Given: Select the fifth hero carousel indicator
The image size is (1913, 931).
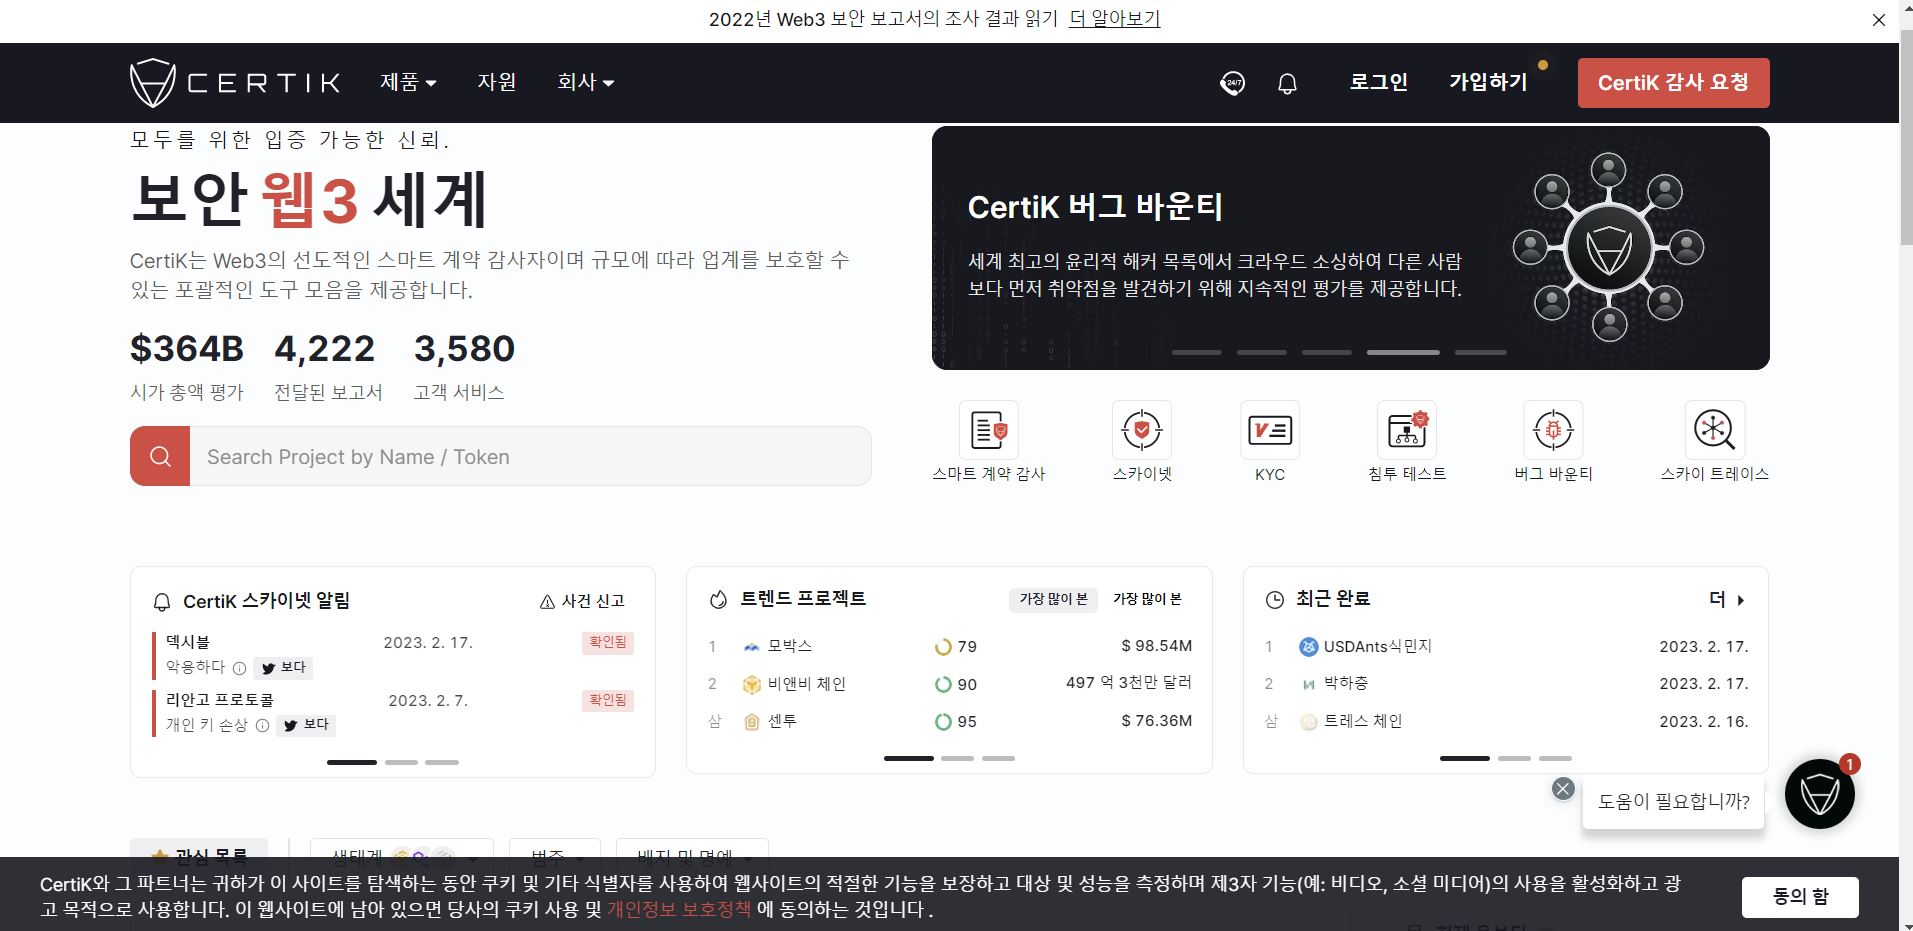Looking at the screenshot, I should [x=1480, y=352].
